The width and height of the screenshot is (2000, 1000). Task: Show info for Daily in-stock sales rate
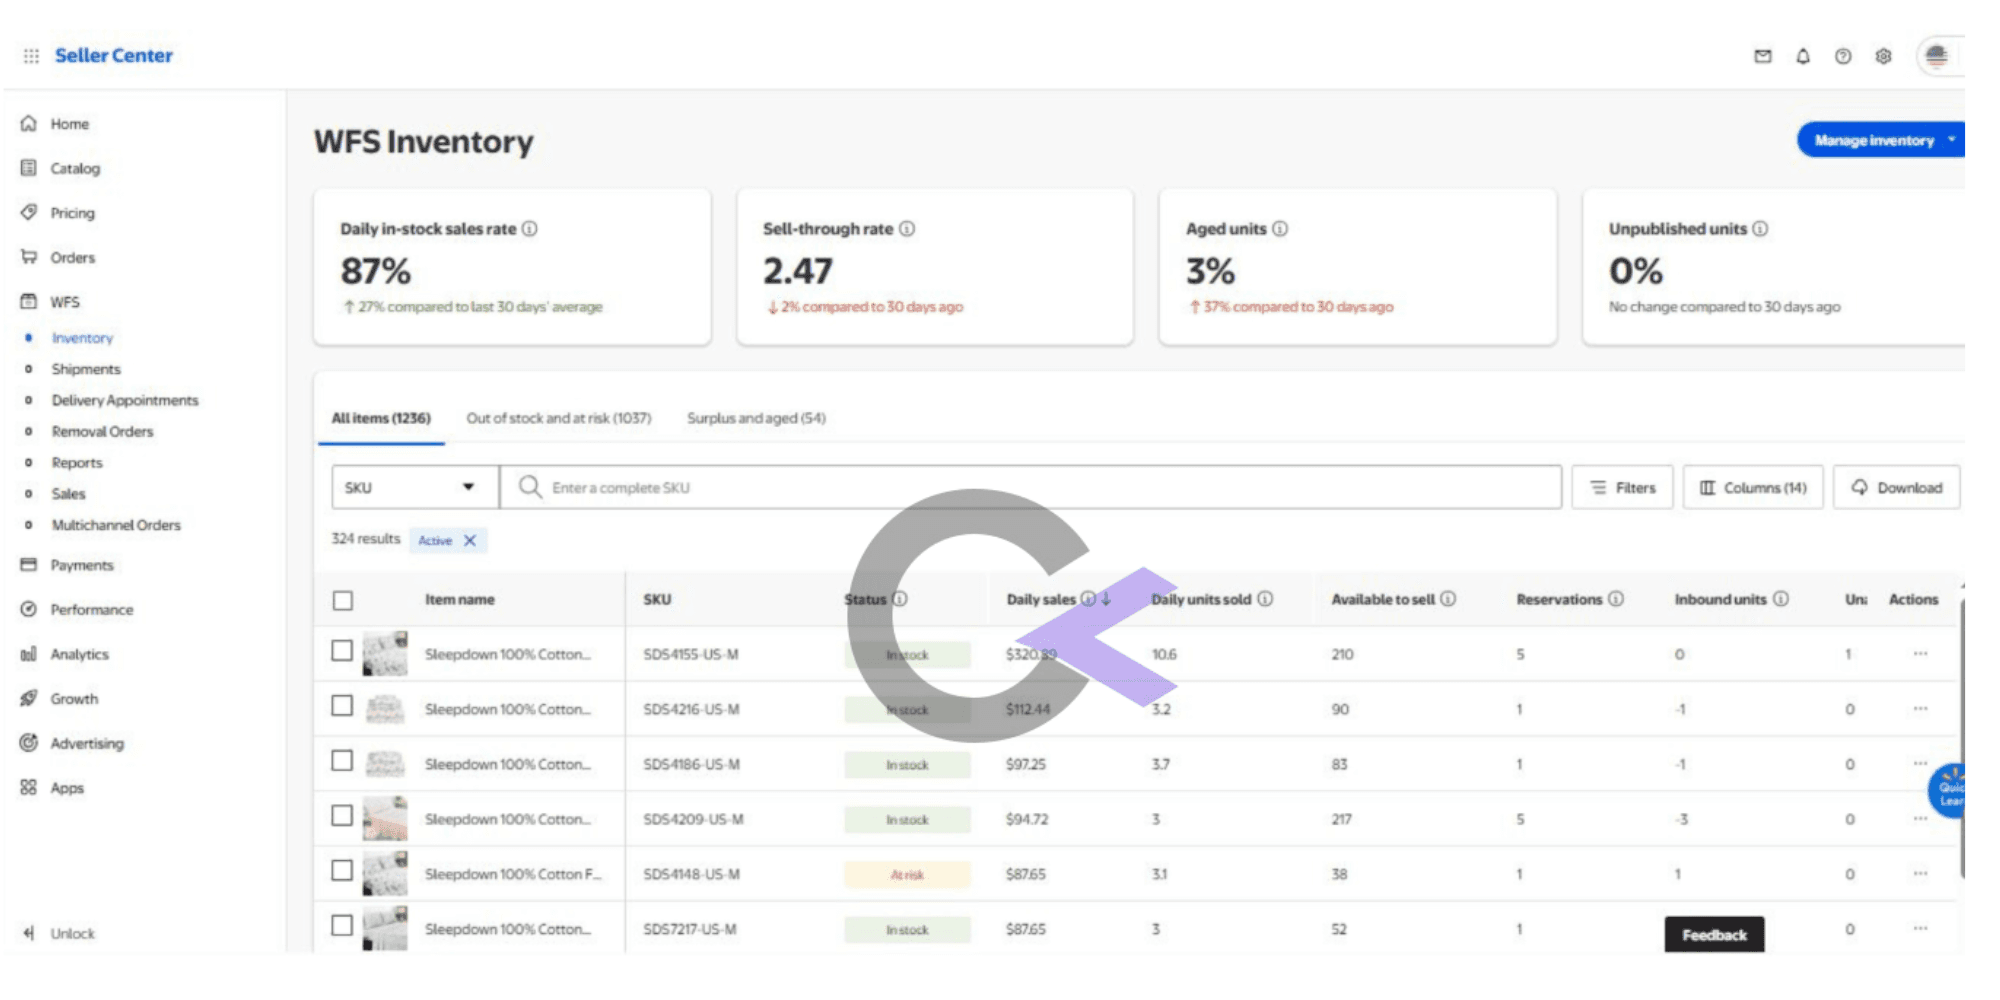(x=530, y=228)
